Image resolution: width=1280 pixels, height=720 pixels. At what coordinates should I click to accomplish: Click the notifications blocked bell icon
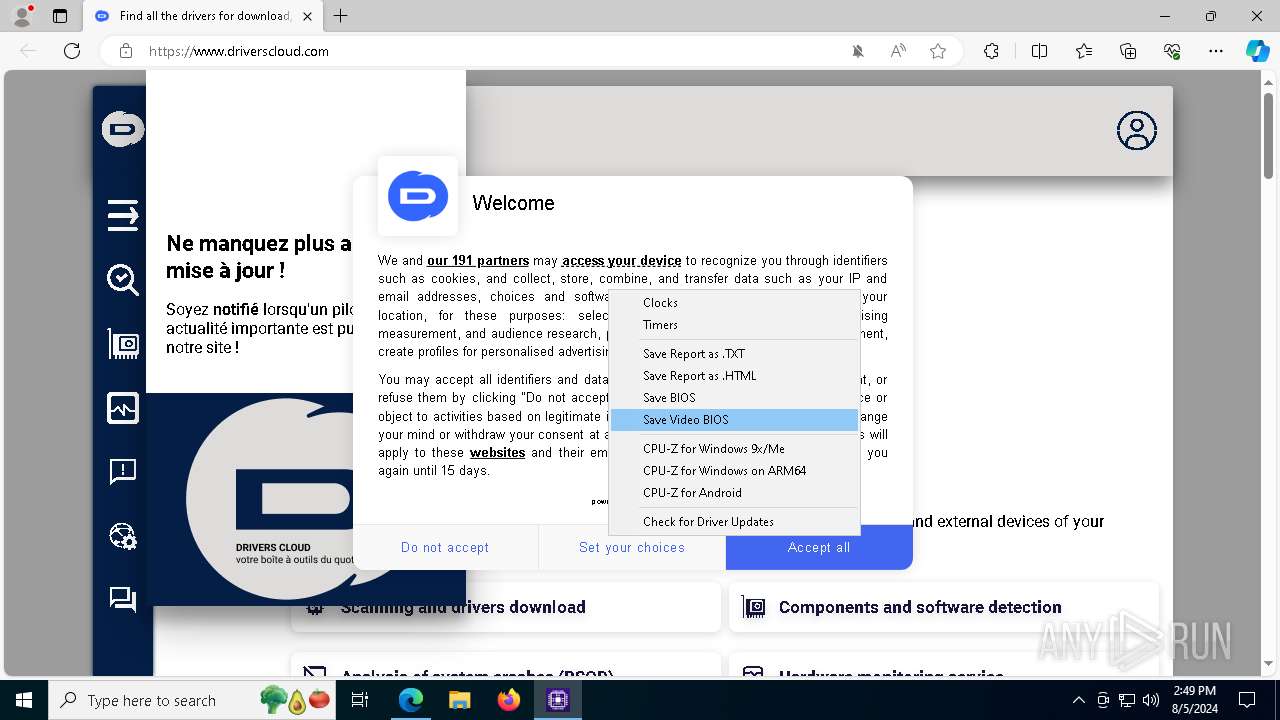pos(858,51)
